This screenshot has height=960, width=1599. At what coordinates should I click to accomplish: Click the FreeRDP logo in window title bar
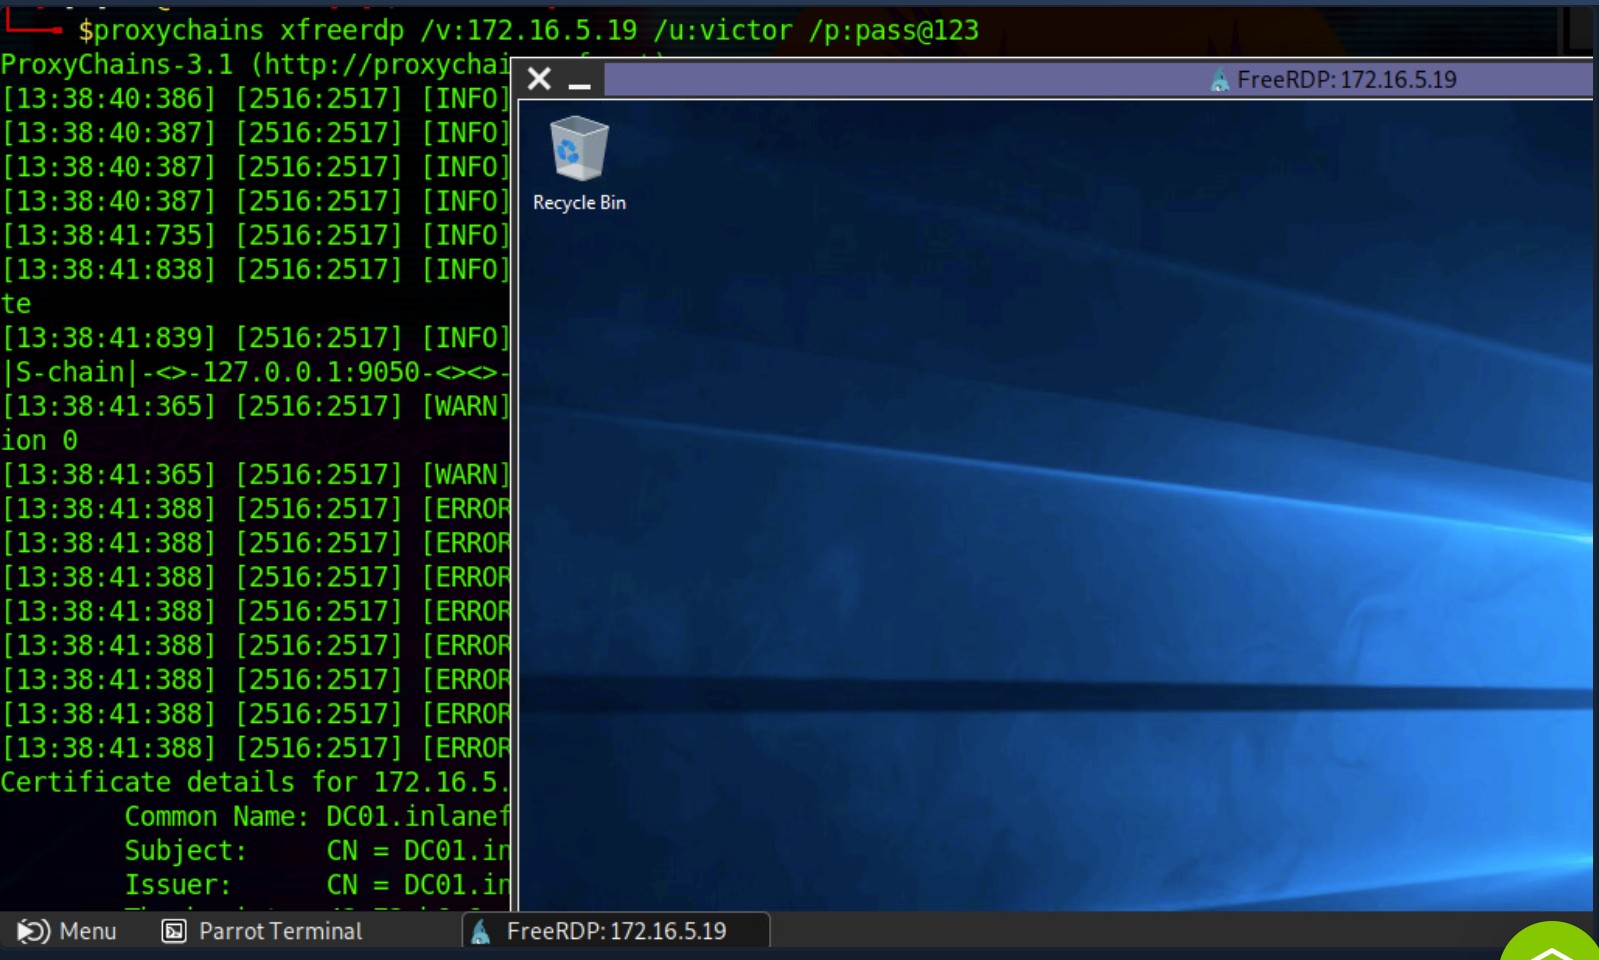[1219, 80]
